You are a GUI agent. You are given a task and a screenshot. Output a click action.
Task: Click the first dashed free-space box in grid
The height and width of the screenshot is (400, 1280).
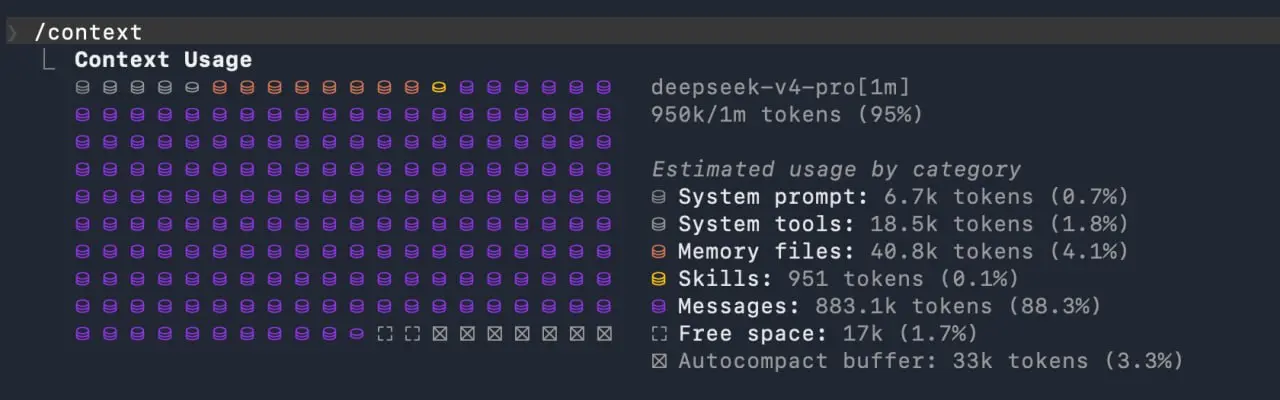point(384,333)
